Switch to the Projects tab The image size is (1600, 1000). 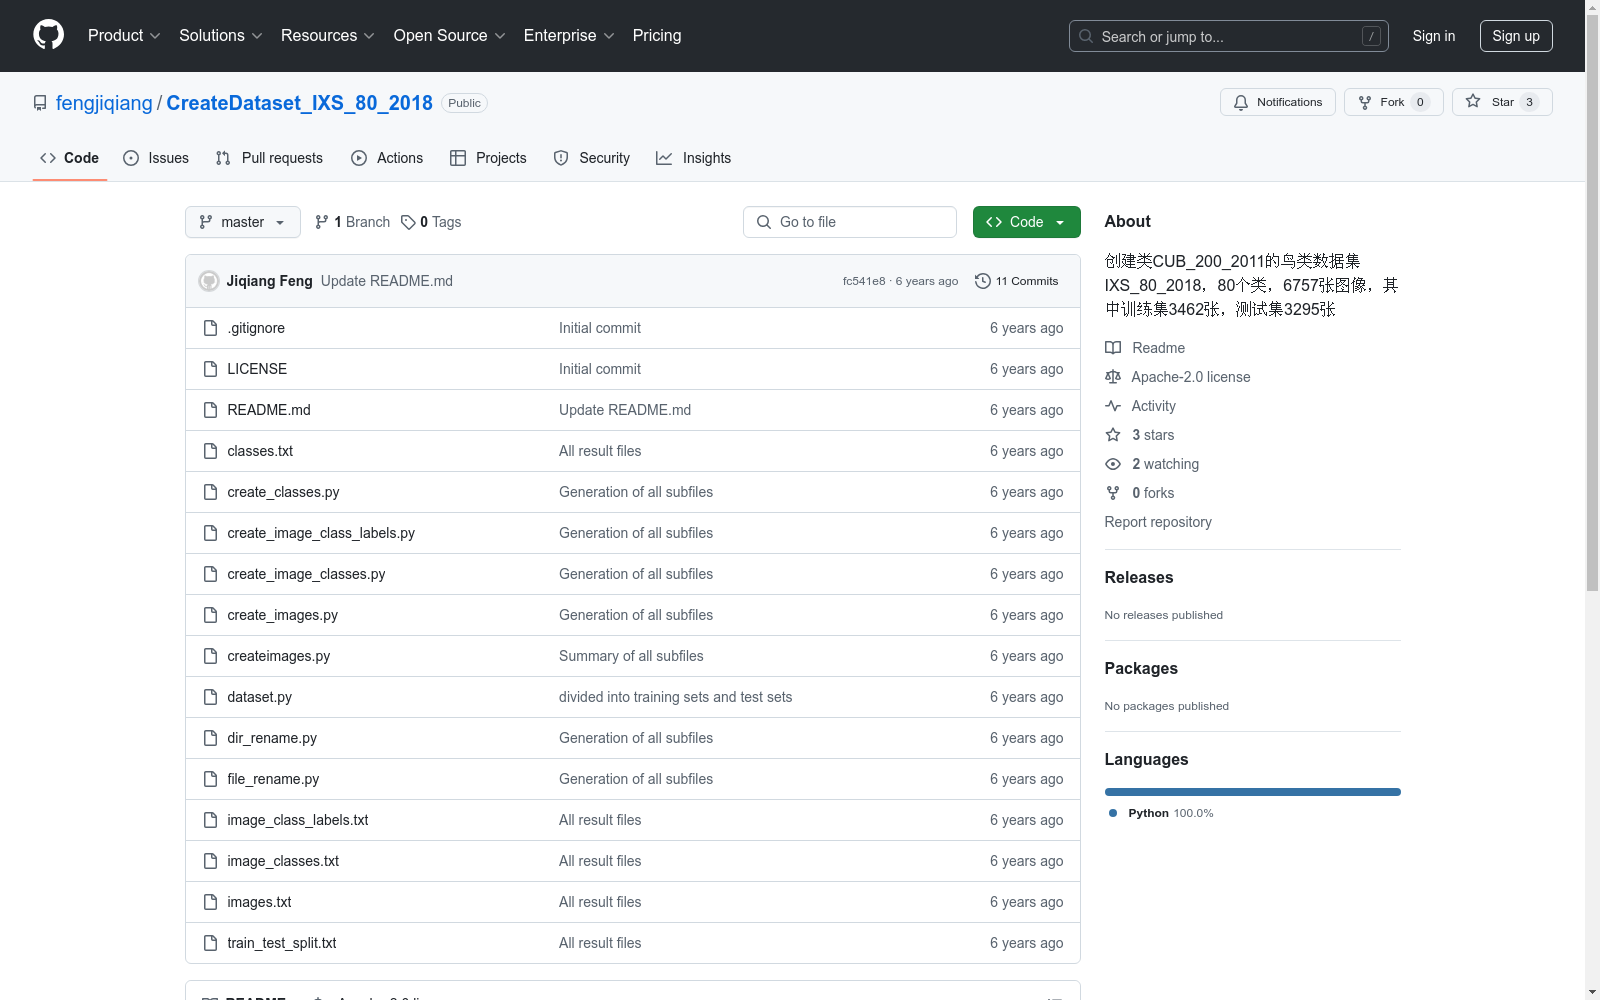point(488,158)
